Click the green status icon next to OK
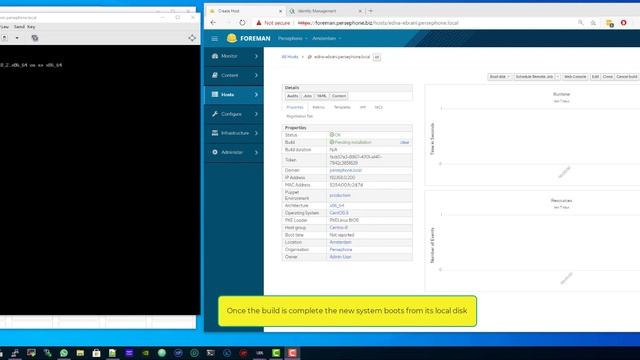This screenshot has width=640, height=360. [x=332, y=135]
